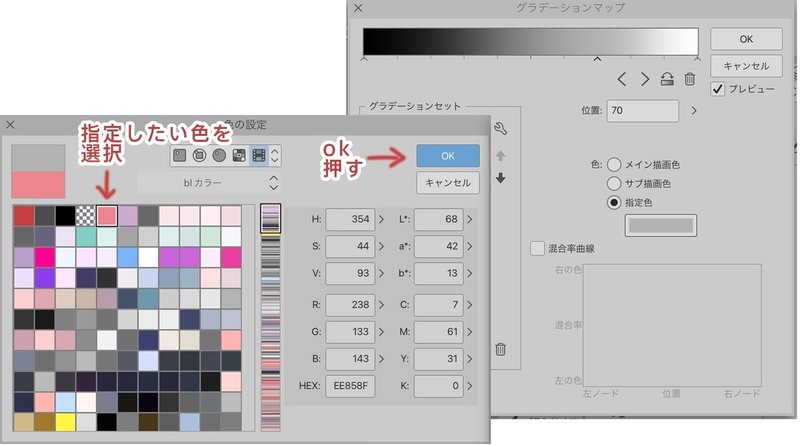Toggle the プレビュー checkbox
800x445 pixels.
pos(717,89)
